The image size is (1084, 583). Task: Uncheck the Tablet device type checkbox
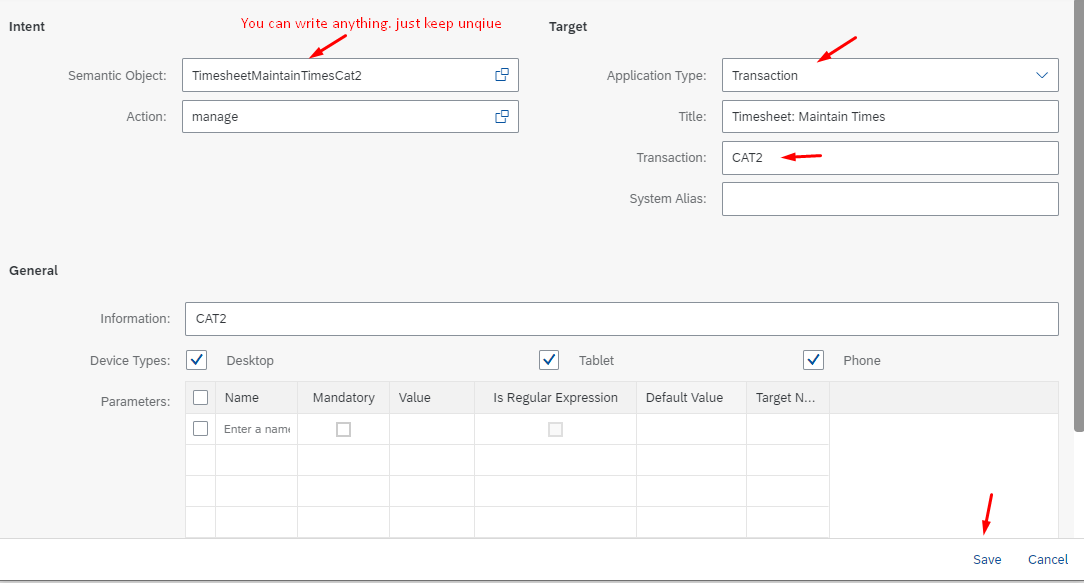pos(549,360)
